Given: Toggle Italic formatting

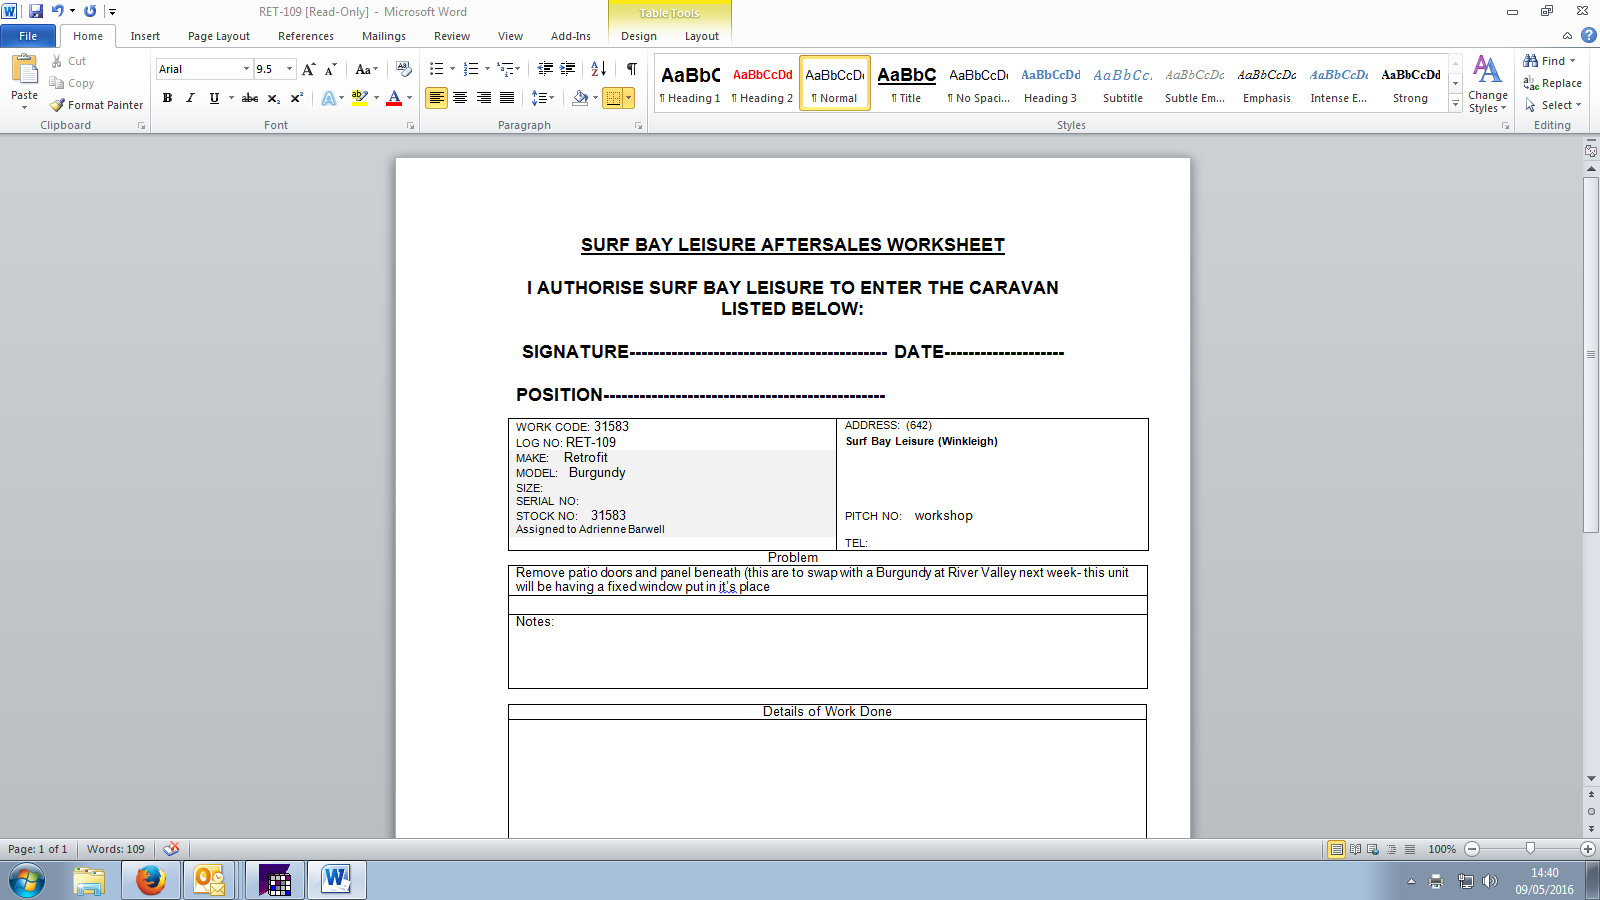Looking at the screenshot, I should pos(190,98).
